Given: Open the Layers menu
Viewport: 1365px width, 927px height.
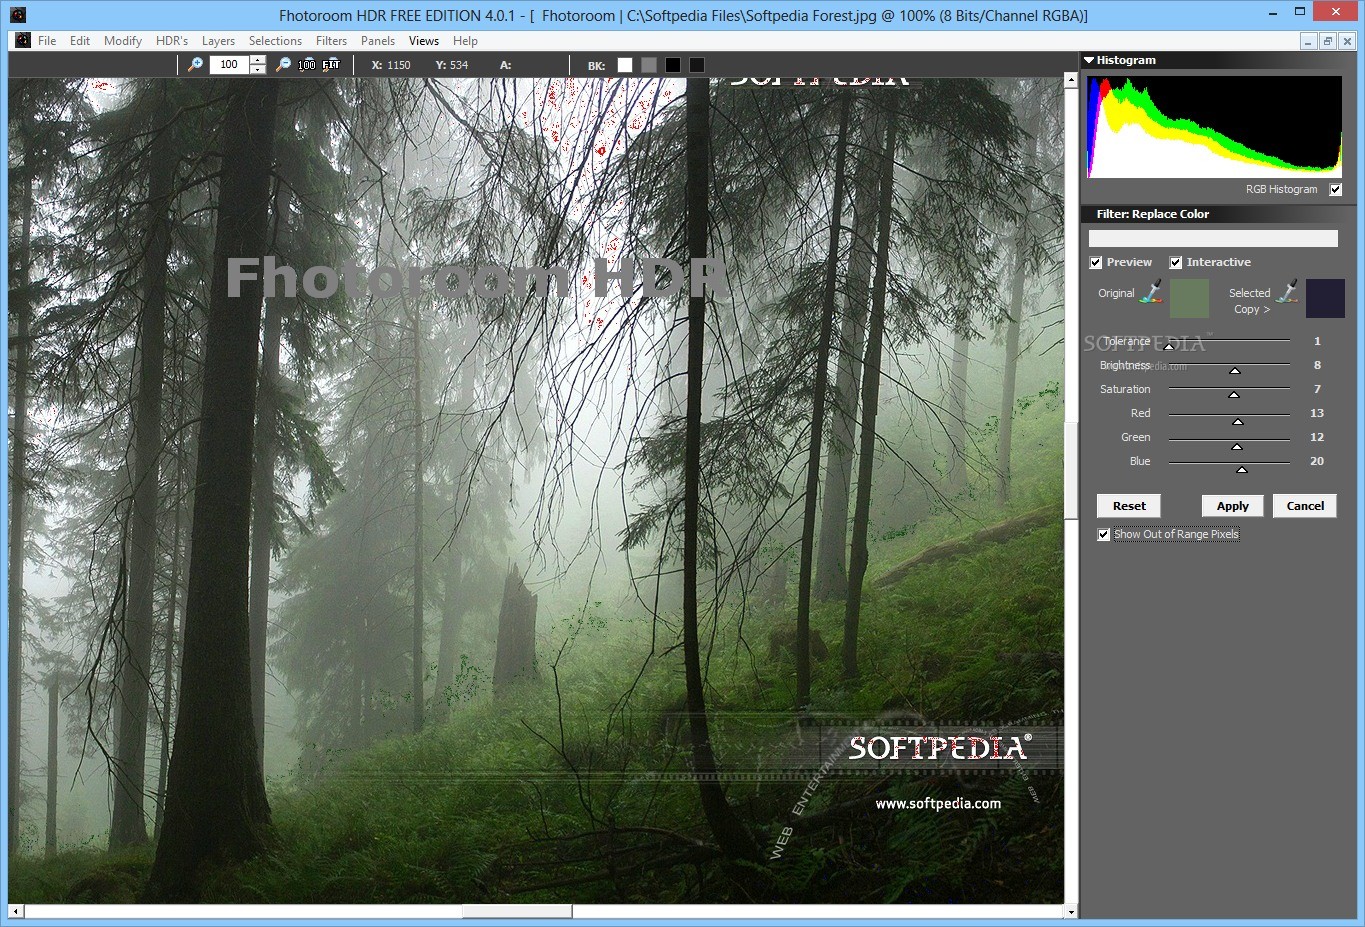Looking at the screenshot, I should click(218, 41).
